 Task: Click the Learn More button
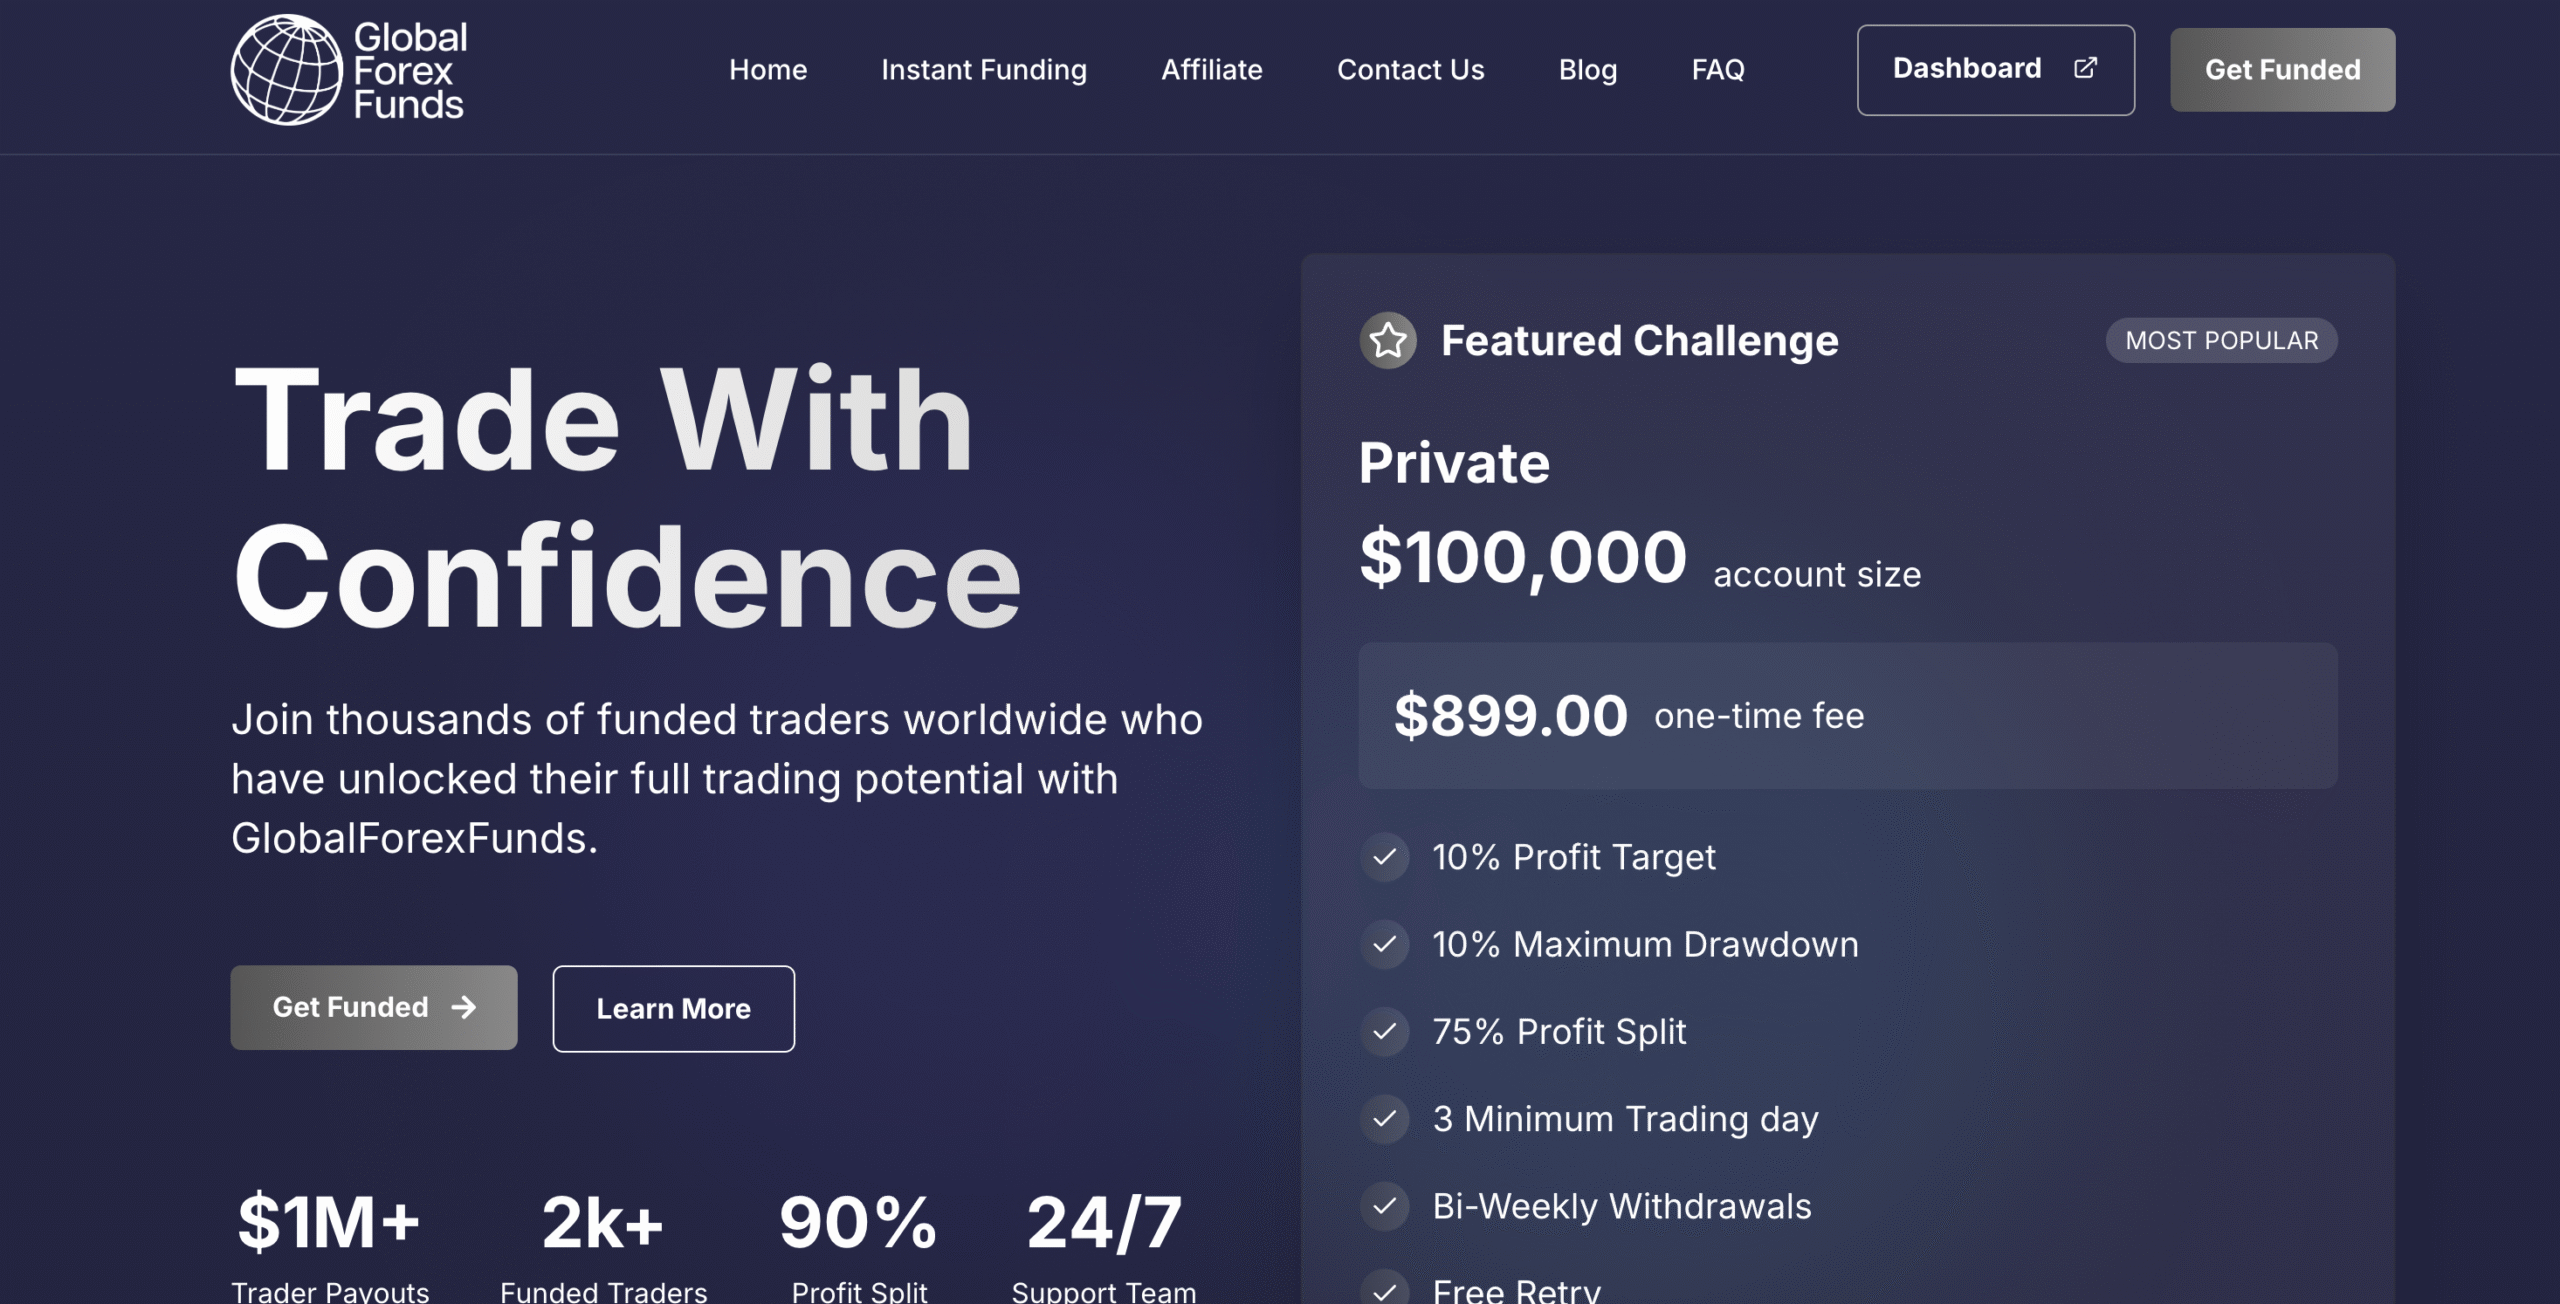point(674,1008)
